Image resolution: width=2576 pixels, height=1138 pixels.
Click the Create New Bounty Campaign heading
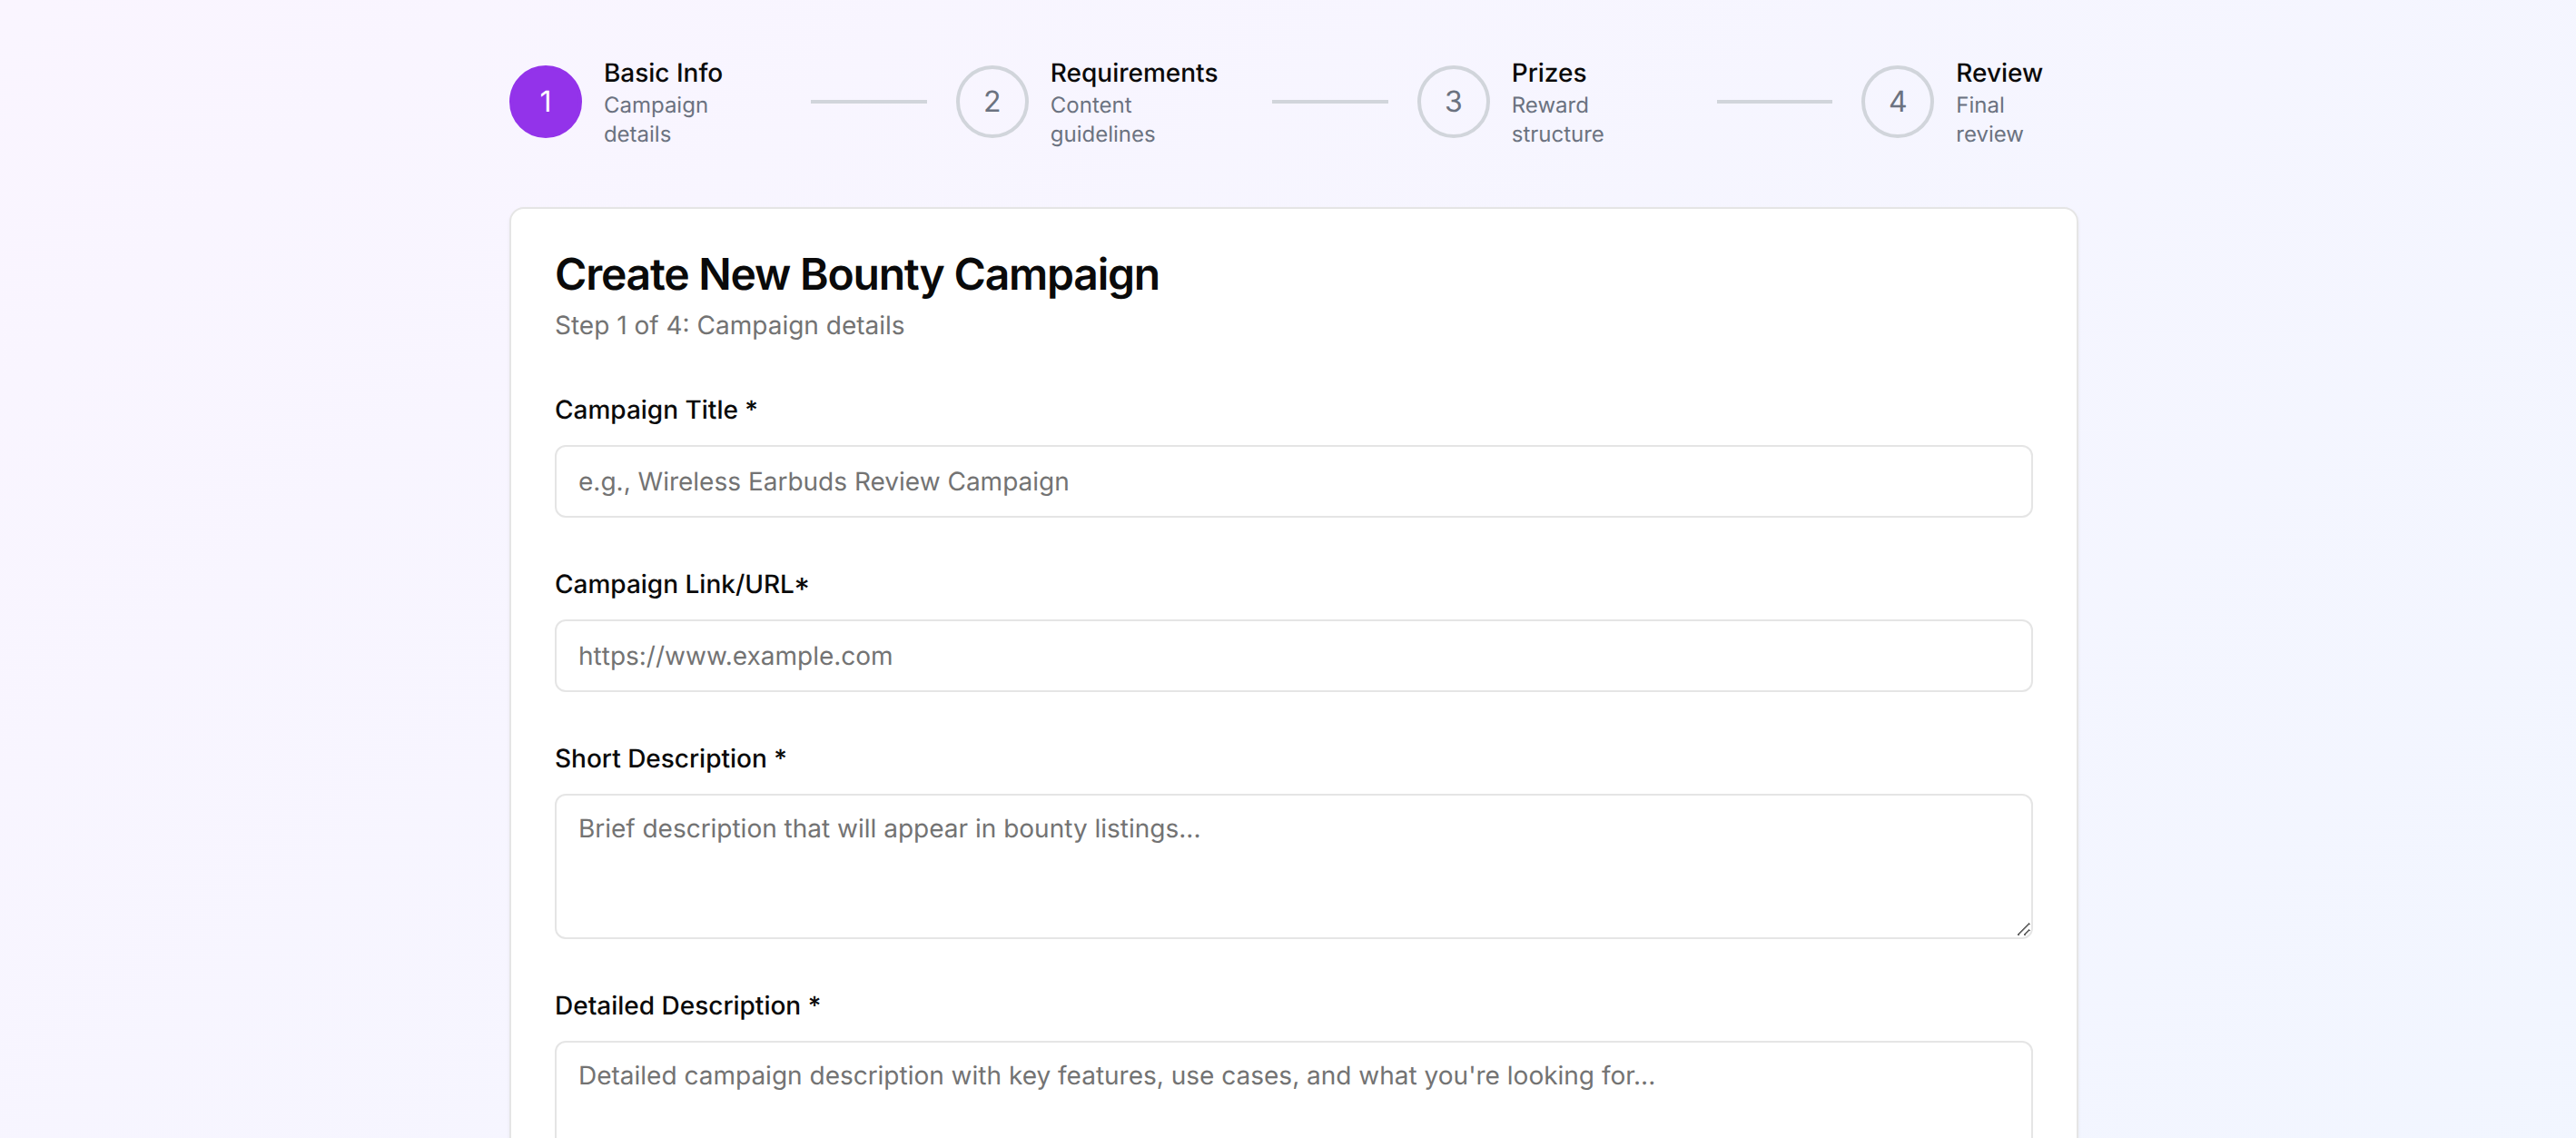tap(857, 273)
